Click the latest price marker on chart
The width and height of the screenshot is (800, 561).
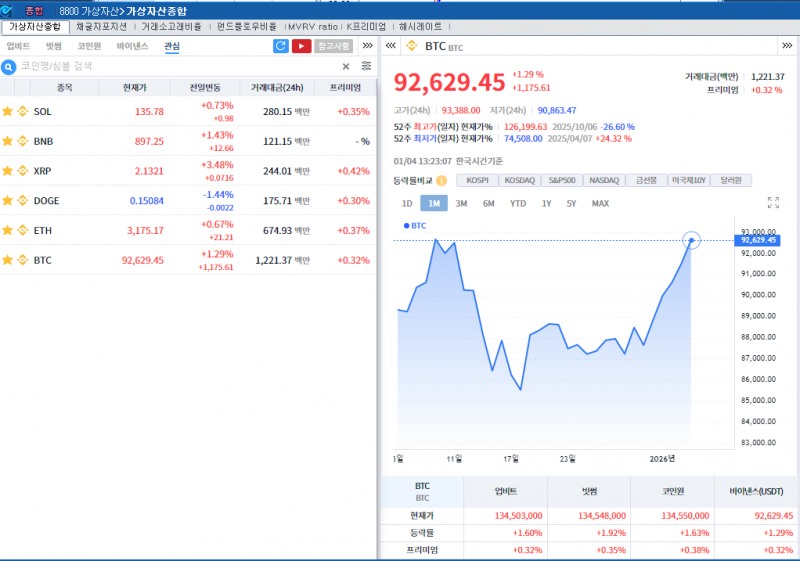click(691, 240)
